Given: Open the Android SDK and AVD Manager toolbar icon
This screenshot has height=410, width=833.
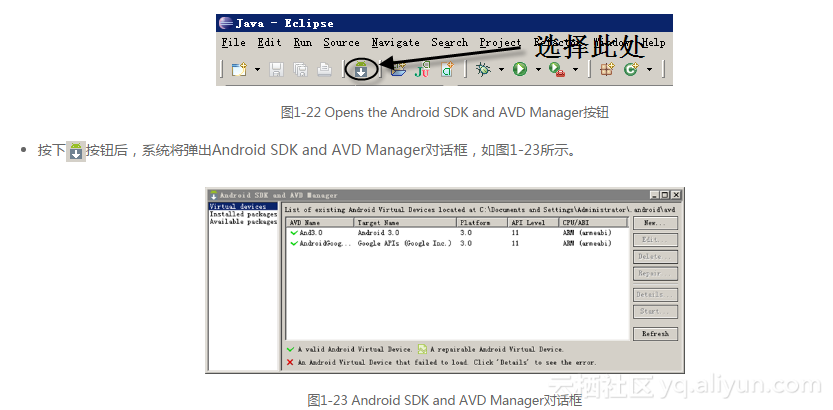Looking at the screenshot, I should [x=361, y=70].
